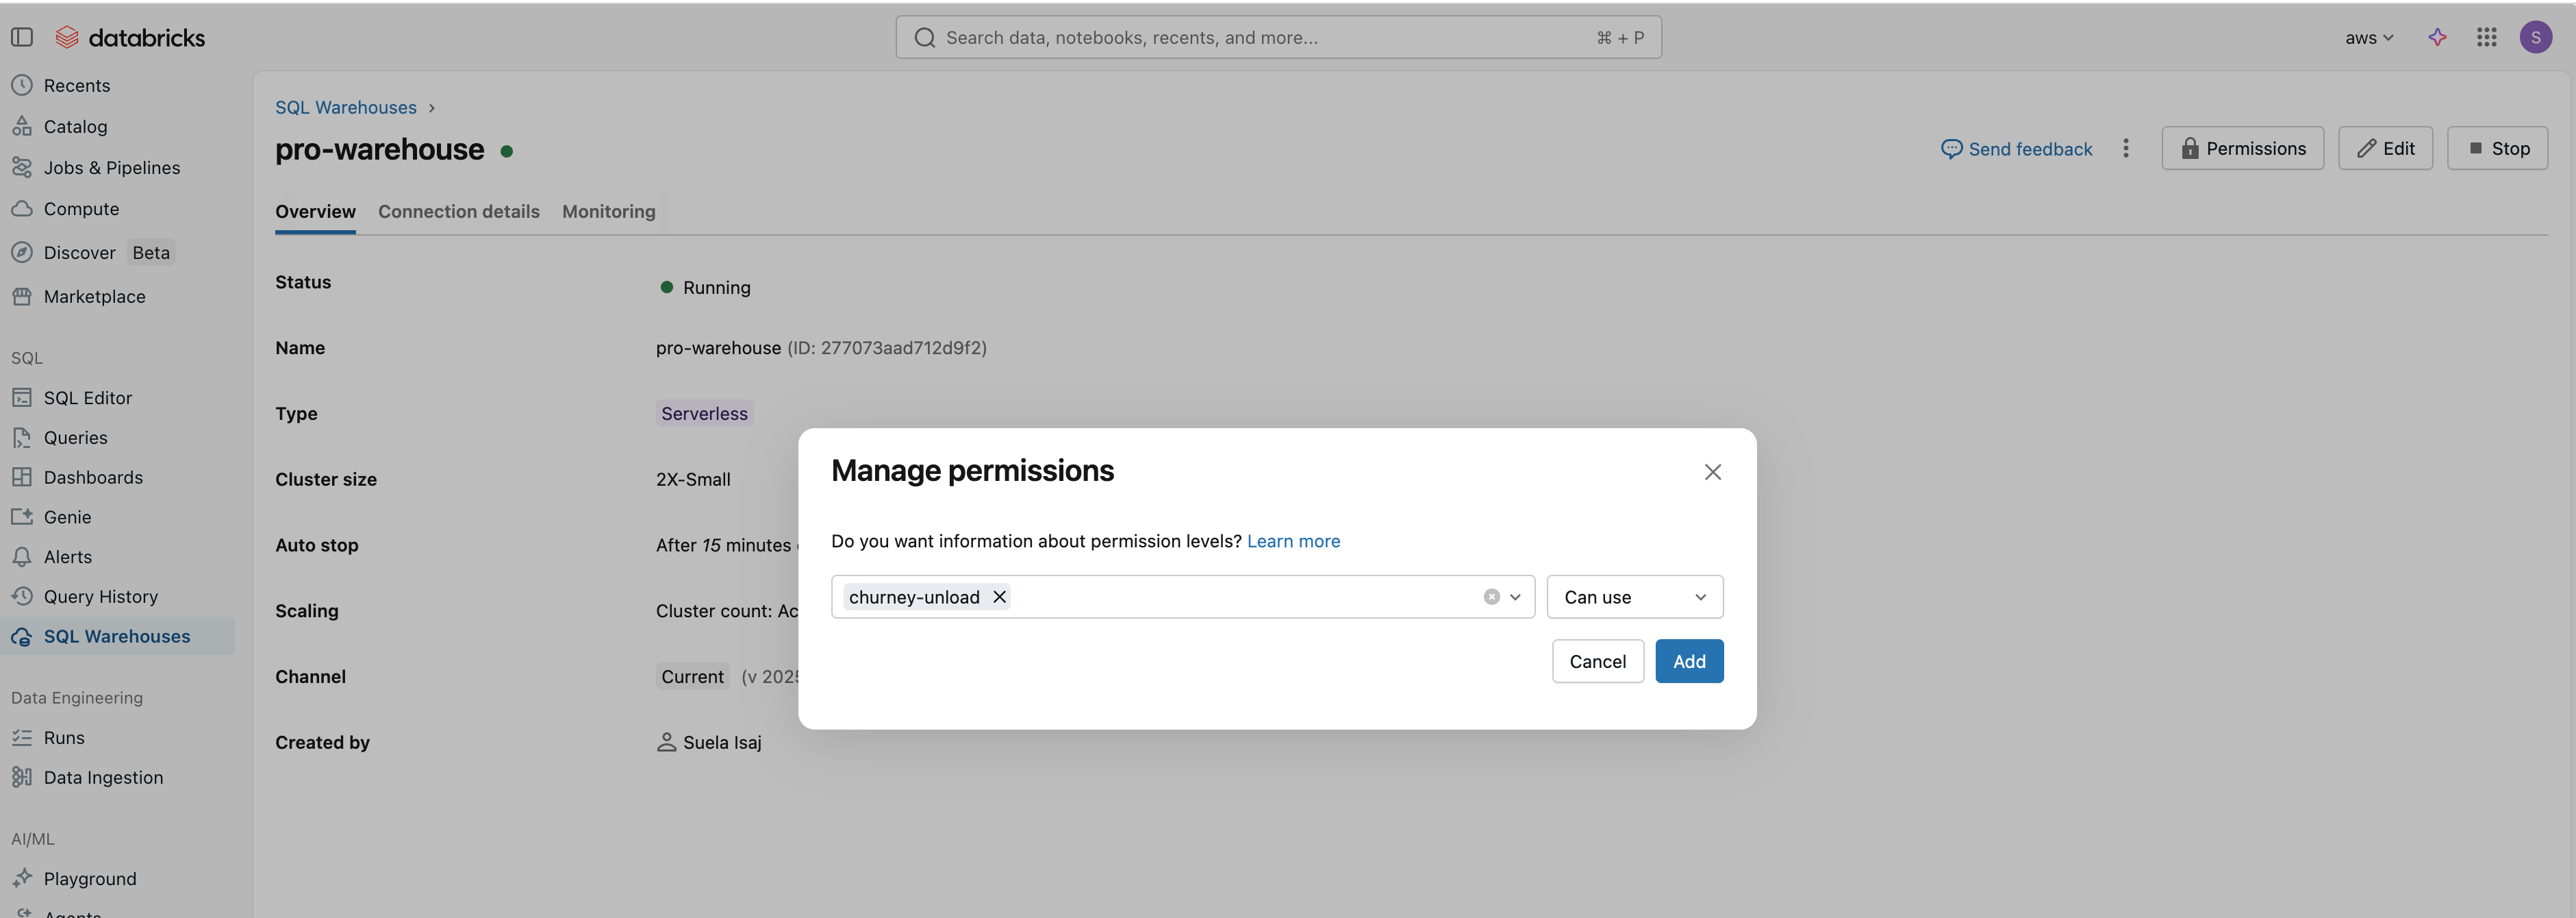The height and width of the screenshot is (918, 2576).
Task: Clear all selected principals
Action: (1491, 597)
